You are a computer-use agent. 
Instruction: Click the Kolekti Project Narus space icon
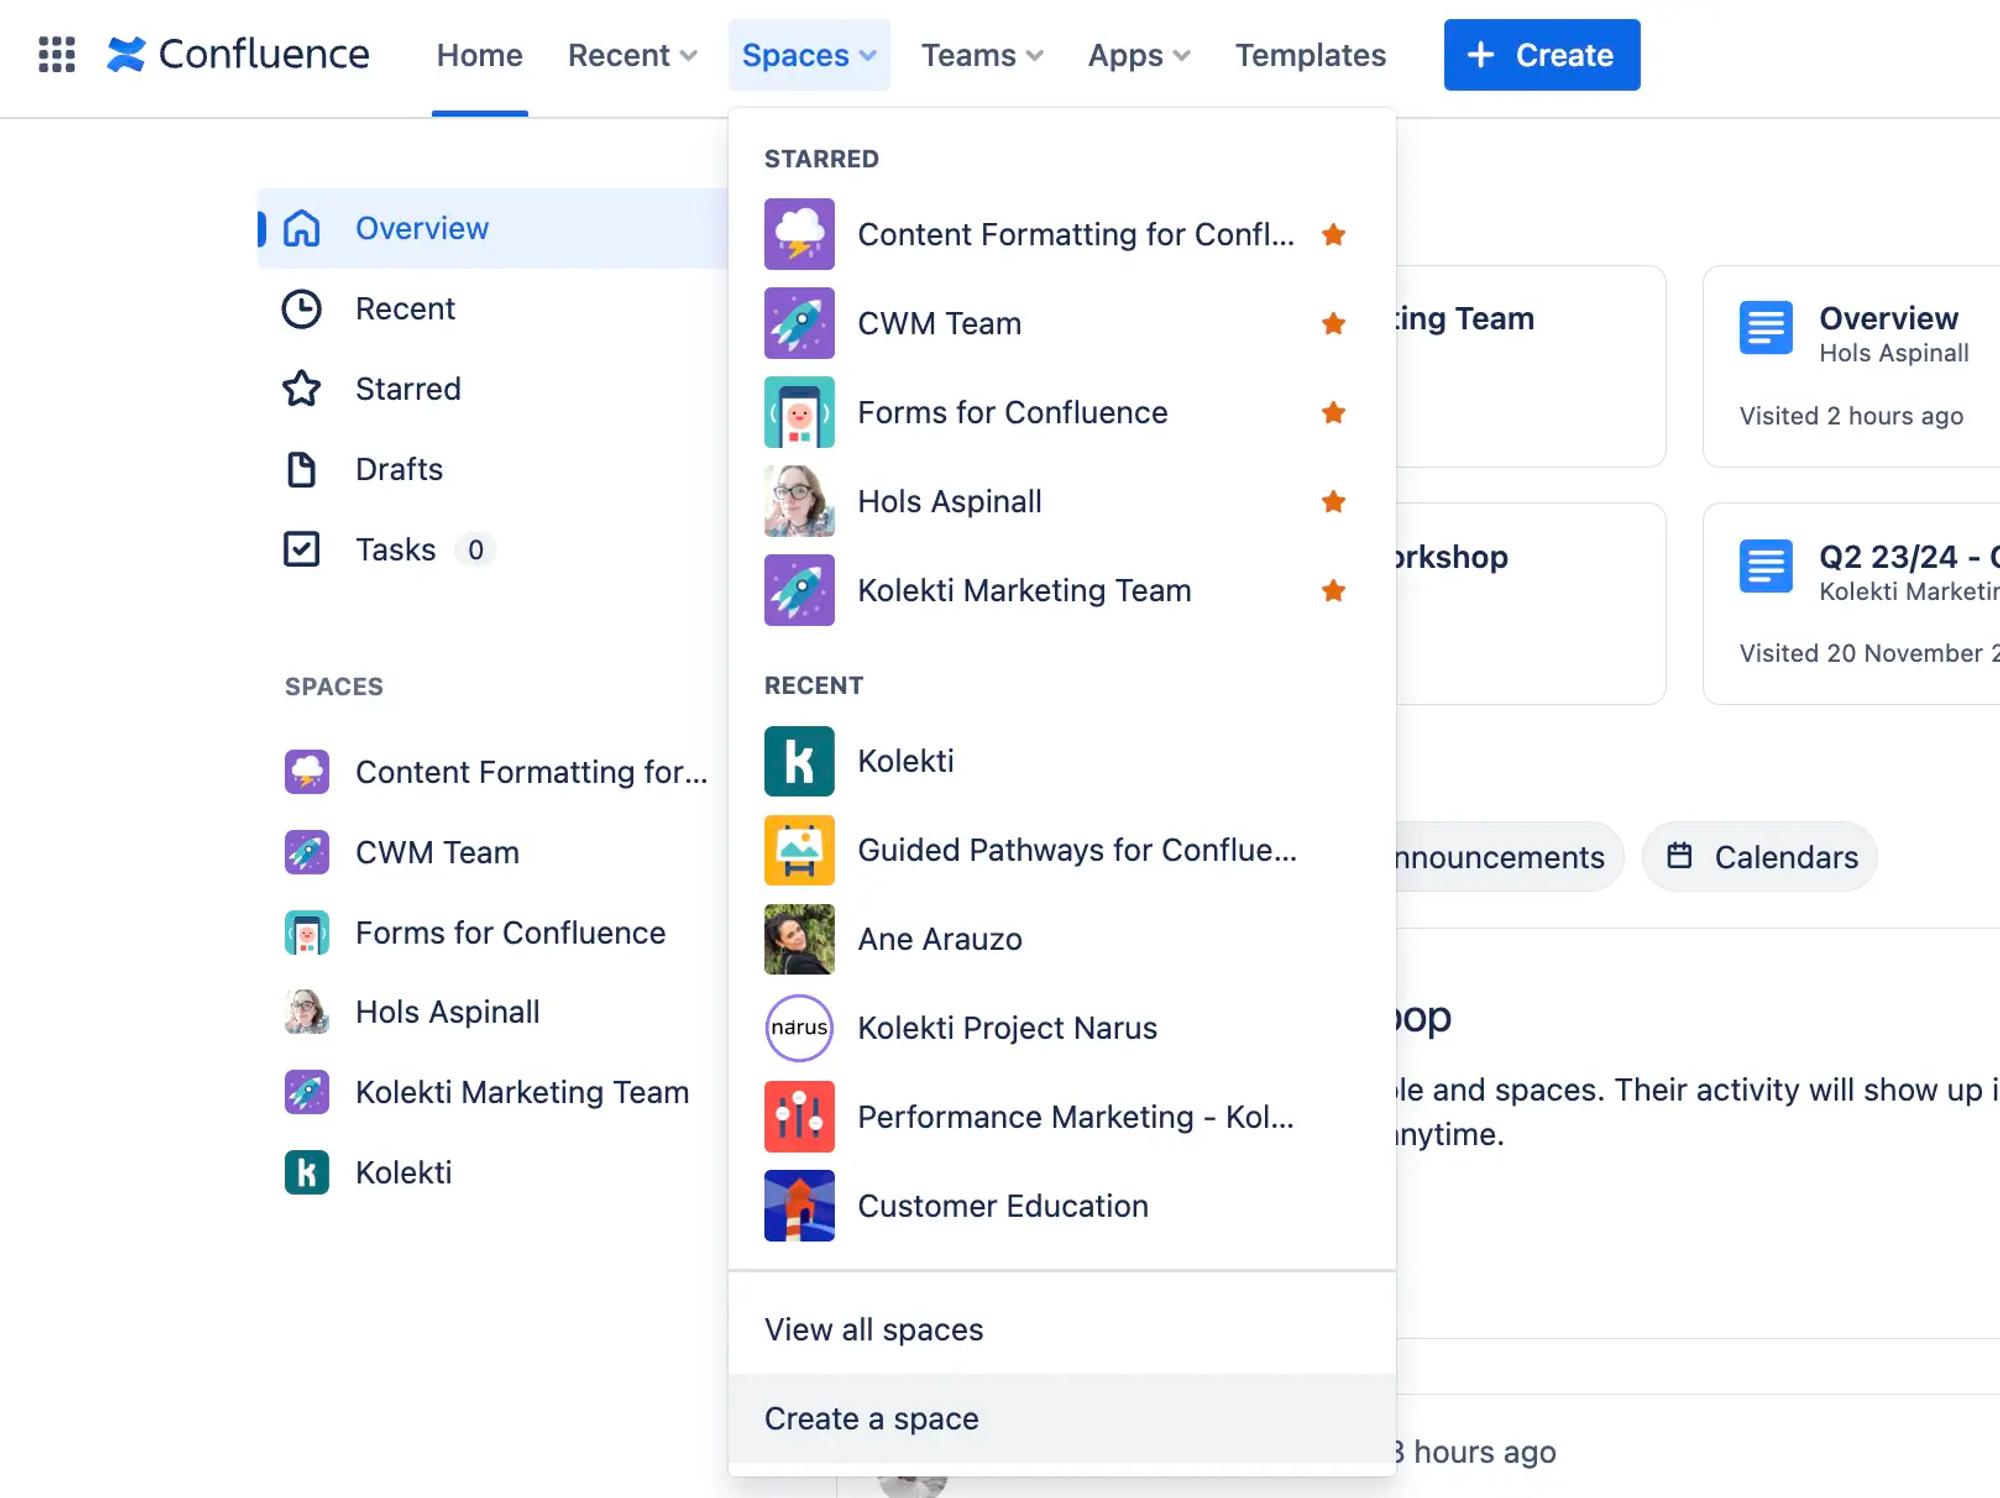pos(799,1028)
